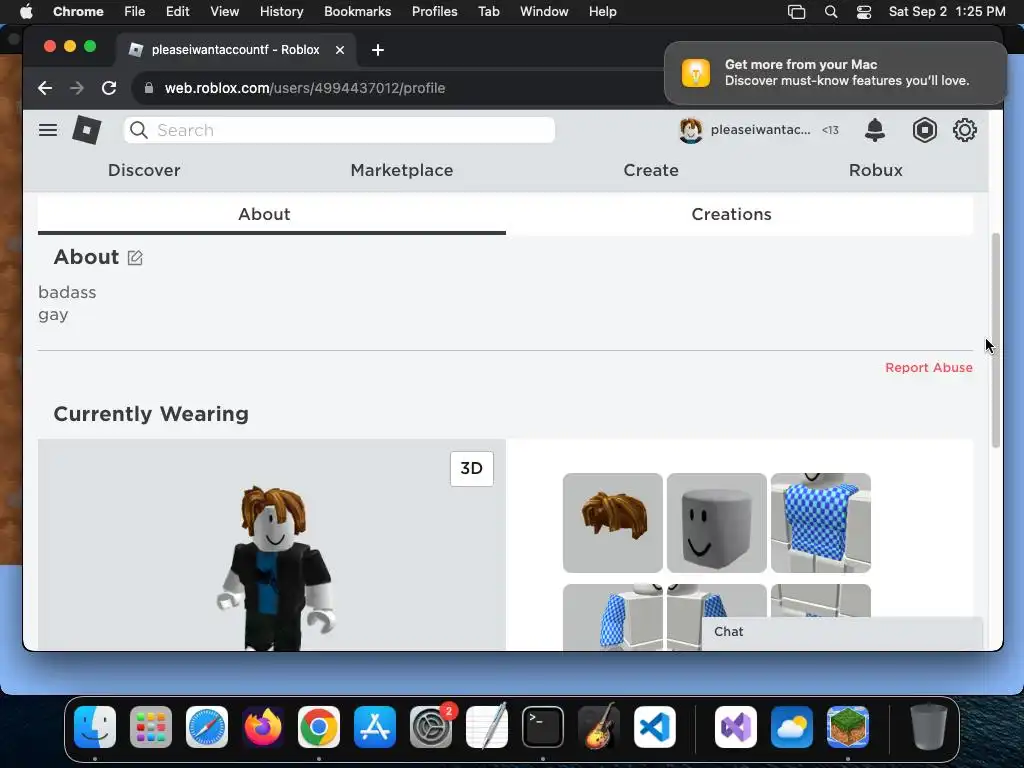
Task: Open the Robux balance hexagon icon
Action: point(924,130)
